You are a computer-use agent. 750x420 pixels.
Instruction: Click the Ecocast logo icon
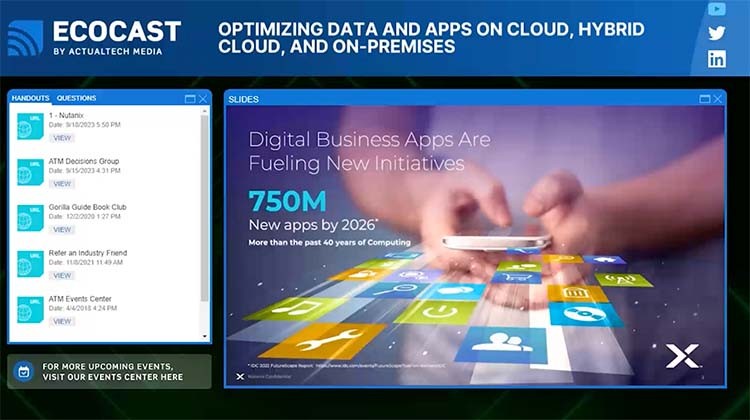click(25, 38)
